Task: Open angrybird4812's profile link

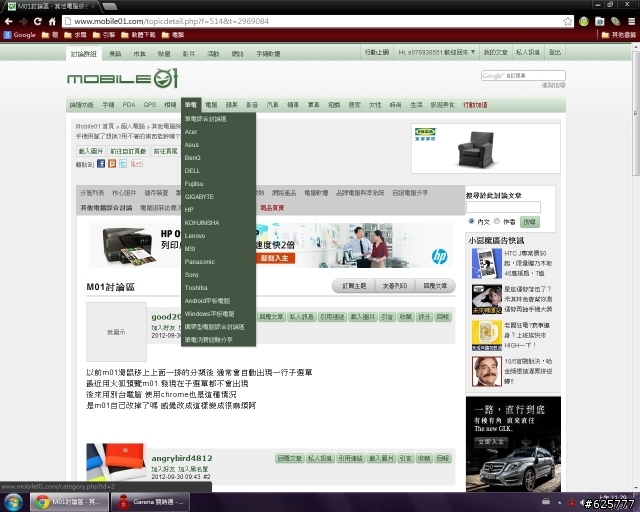Action: (x=182, y=458)
